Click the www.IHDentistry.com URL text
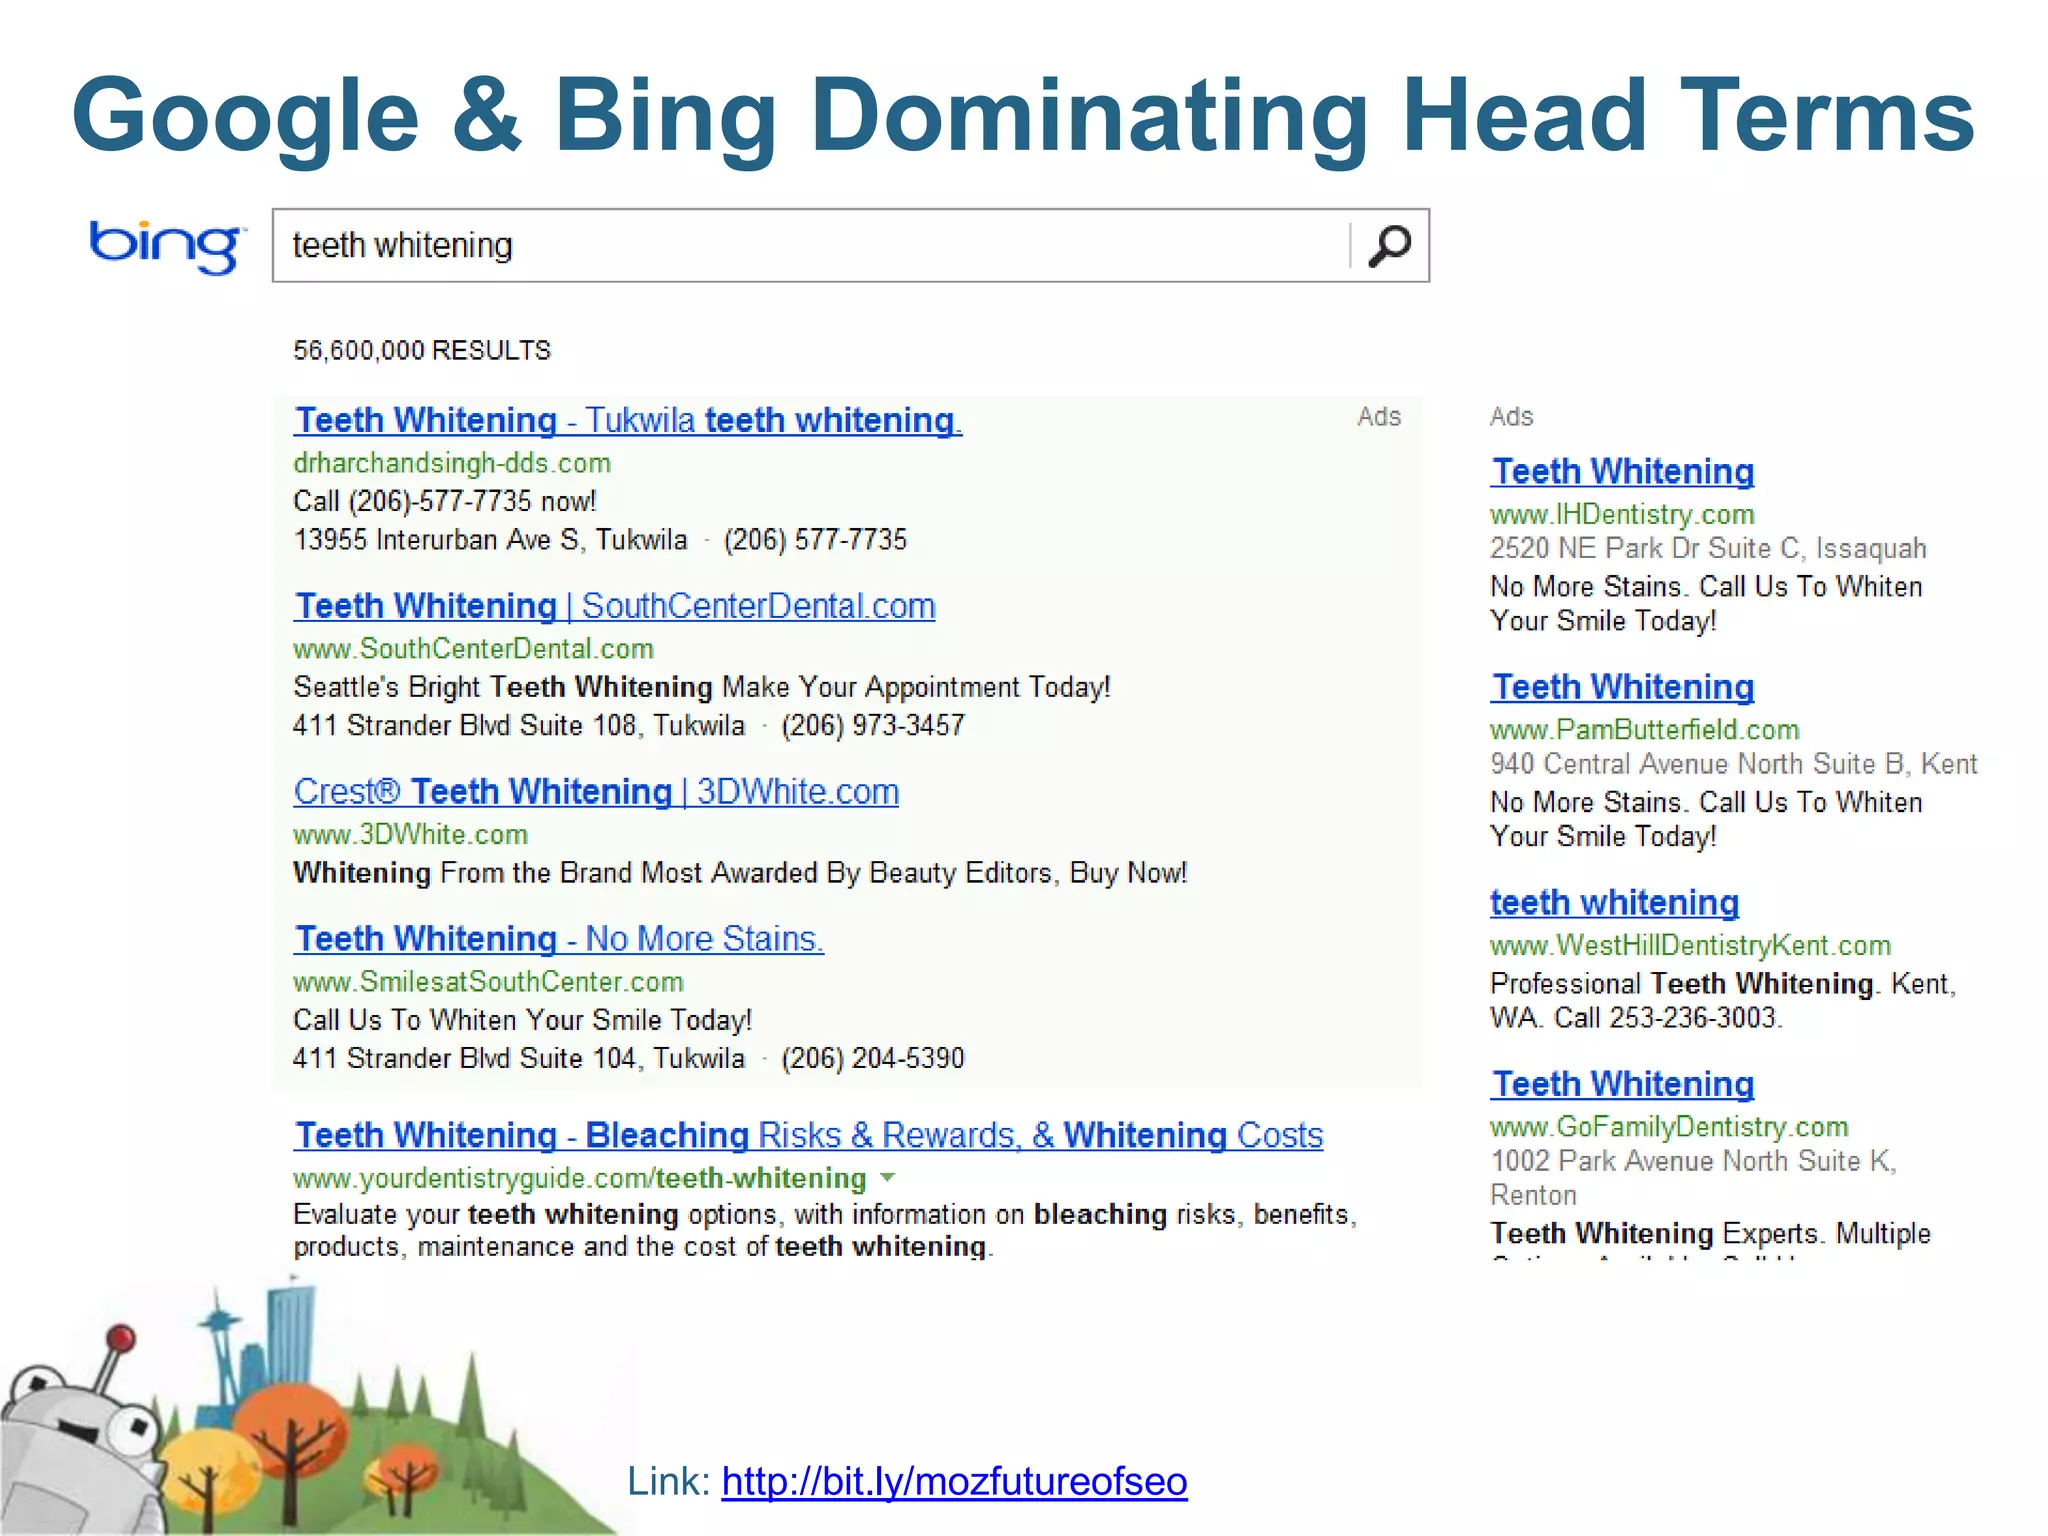 [x=1622, y=514]
